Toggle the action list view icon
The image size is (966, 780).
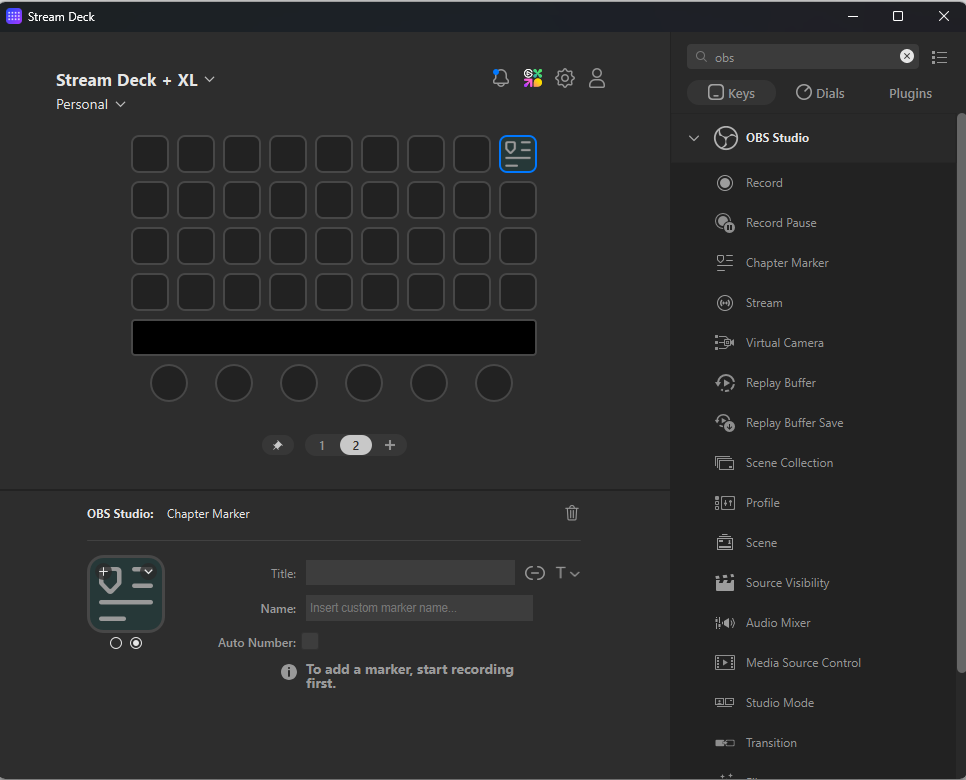coord(940,57)
